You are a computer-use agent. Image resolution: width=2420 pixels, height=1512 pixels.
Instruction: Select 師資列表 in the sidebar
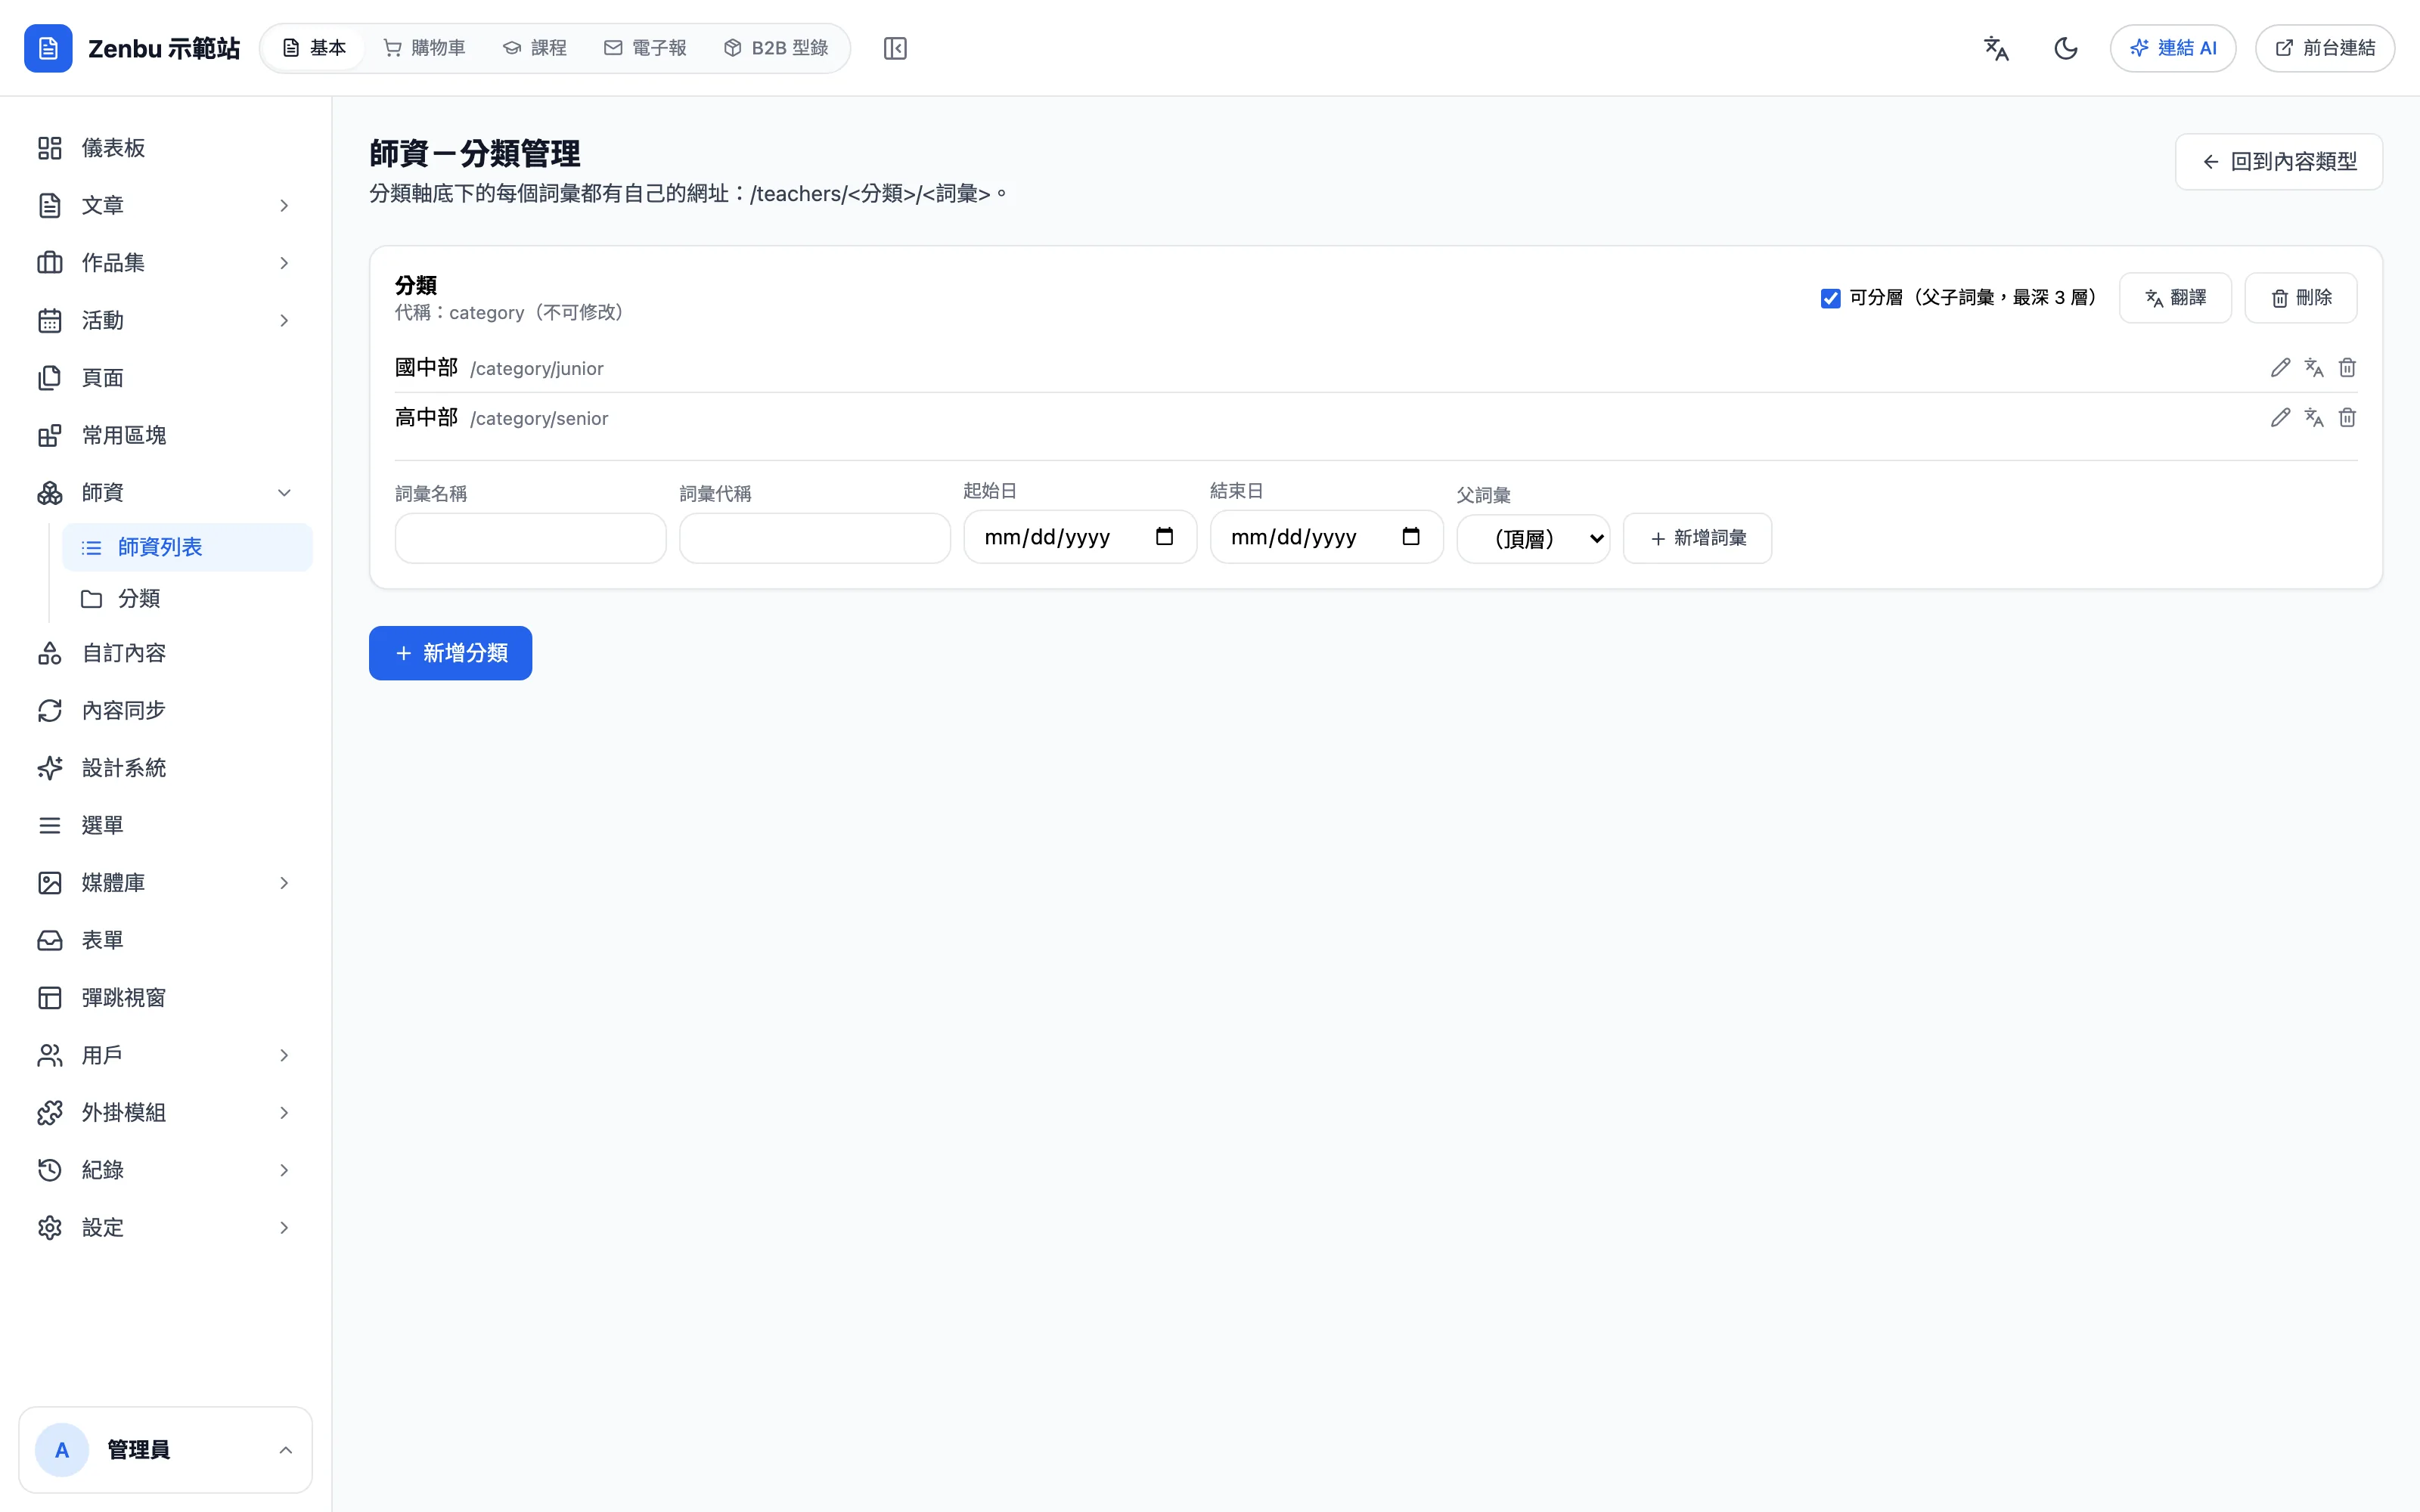[x=187, y=547]
